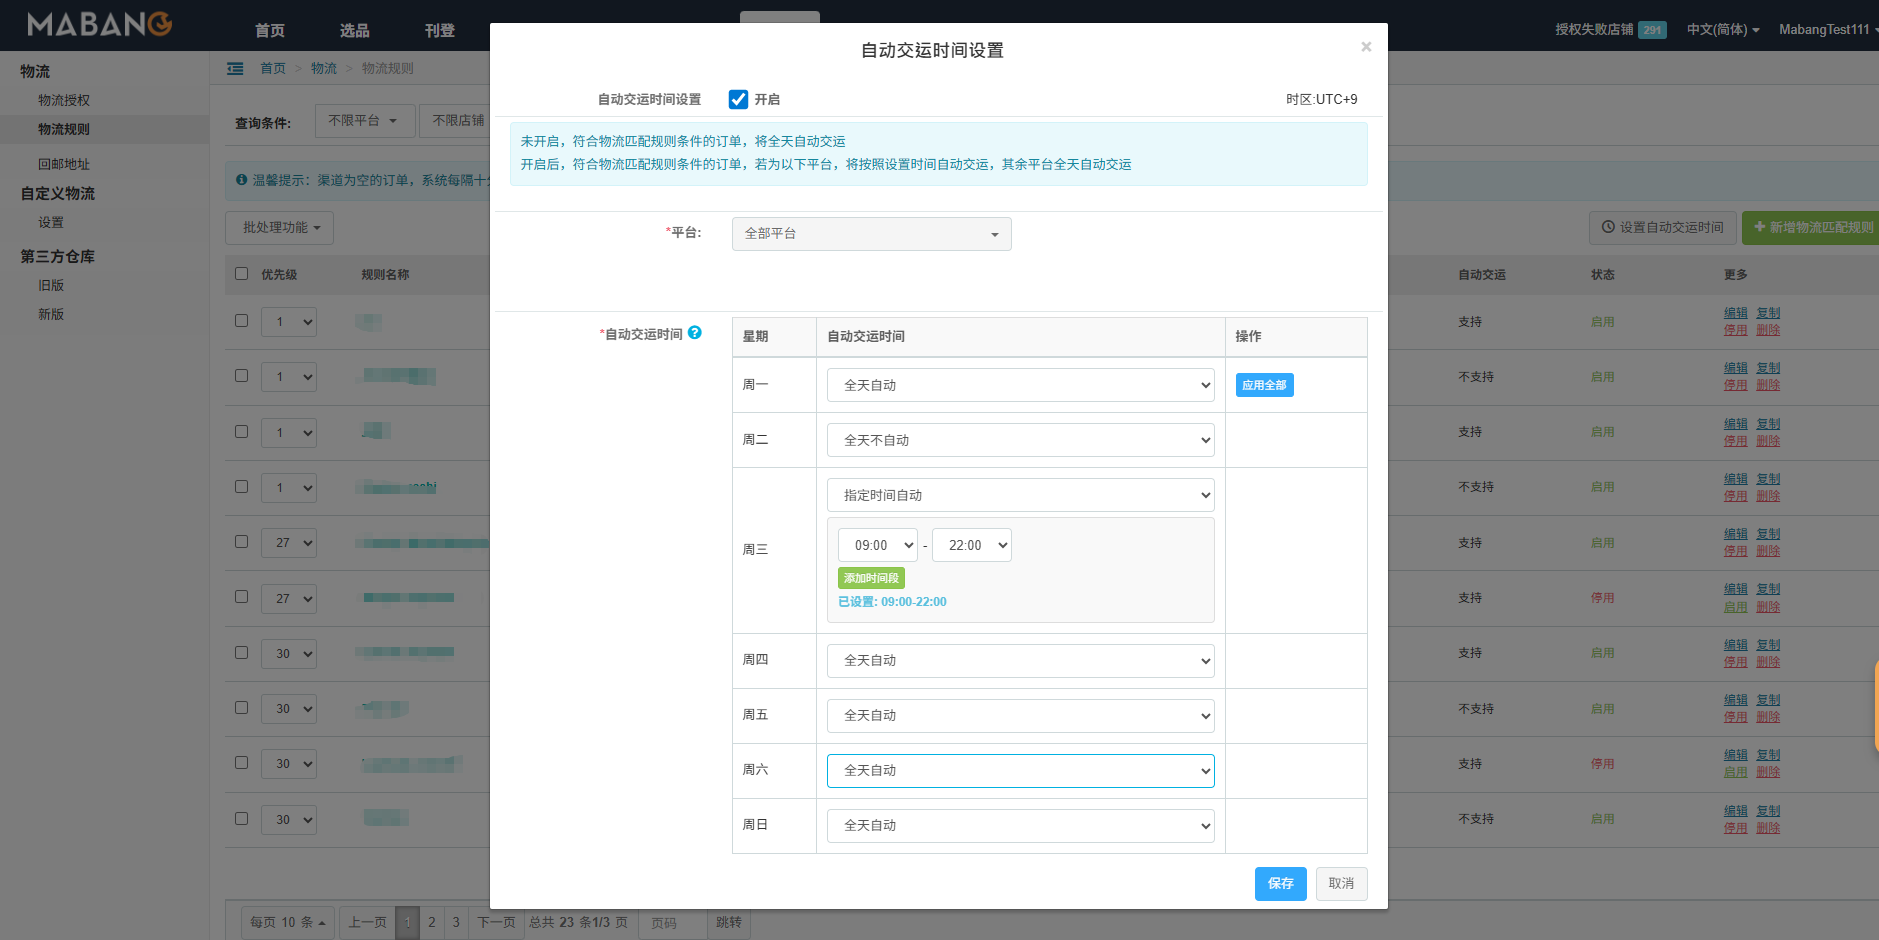
Task: Open Wednesday end time 22:00 dropdown
Action: coord(971,545)
